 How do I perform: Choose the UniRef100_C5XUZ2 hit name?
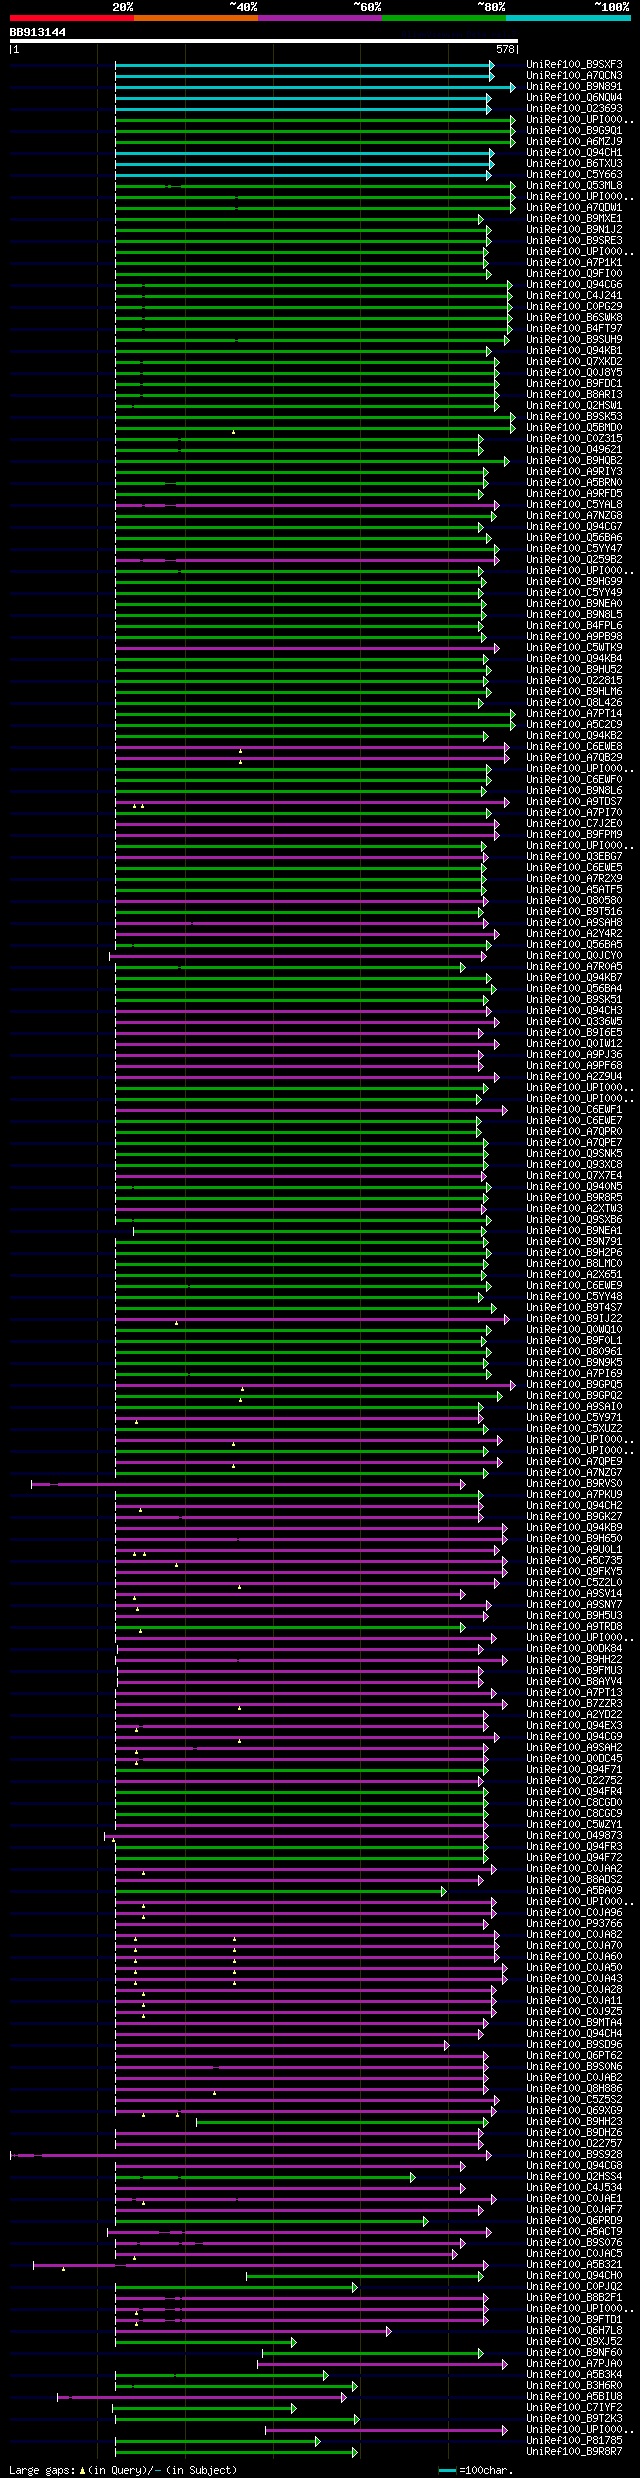click(x=574, y=1429)
